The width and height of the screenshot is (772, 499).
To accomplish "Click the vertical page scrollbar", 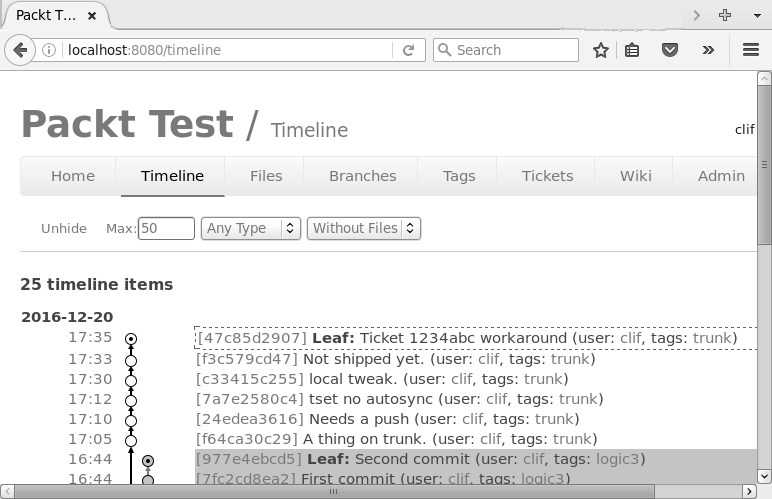I will pyautogui.click(x=764, y=190).
